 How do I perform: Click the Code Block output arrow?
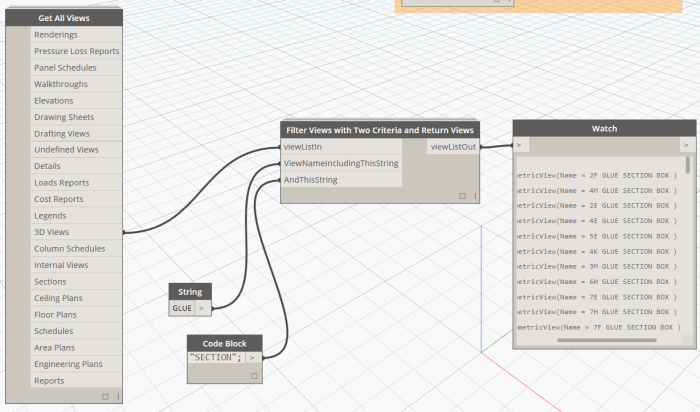pyautogui.click(x=253, y=358)
